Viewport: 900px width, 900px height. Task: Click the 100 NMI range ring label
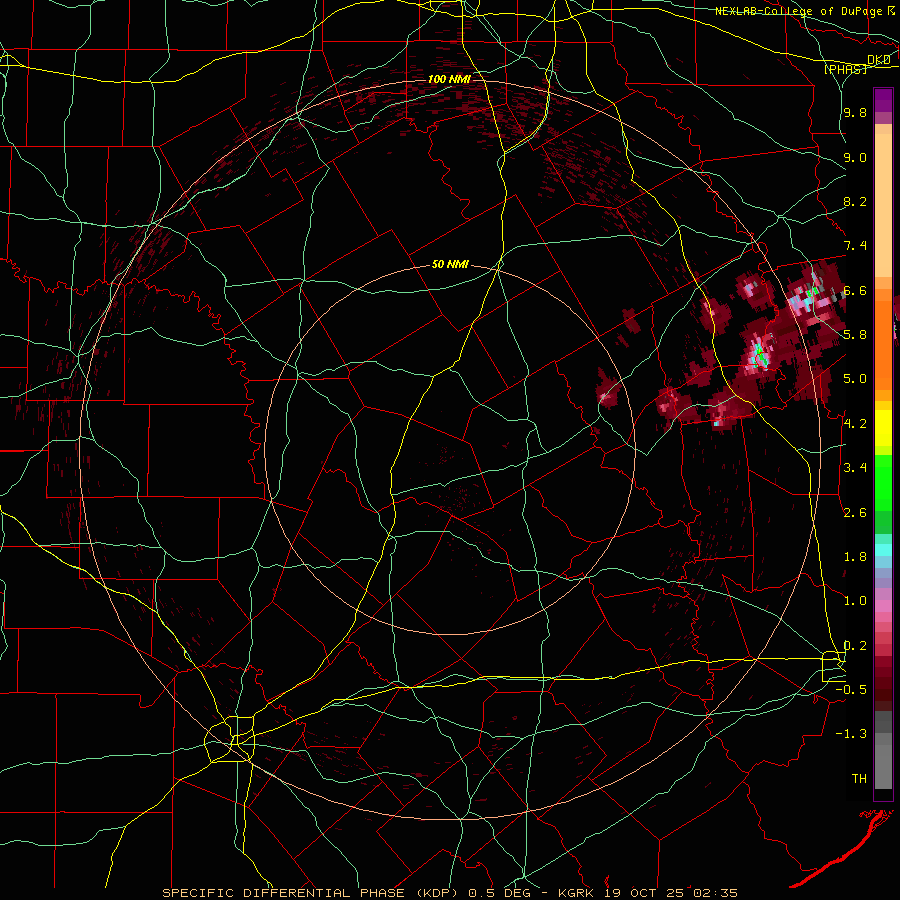[449, 79]
